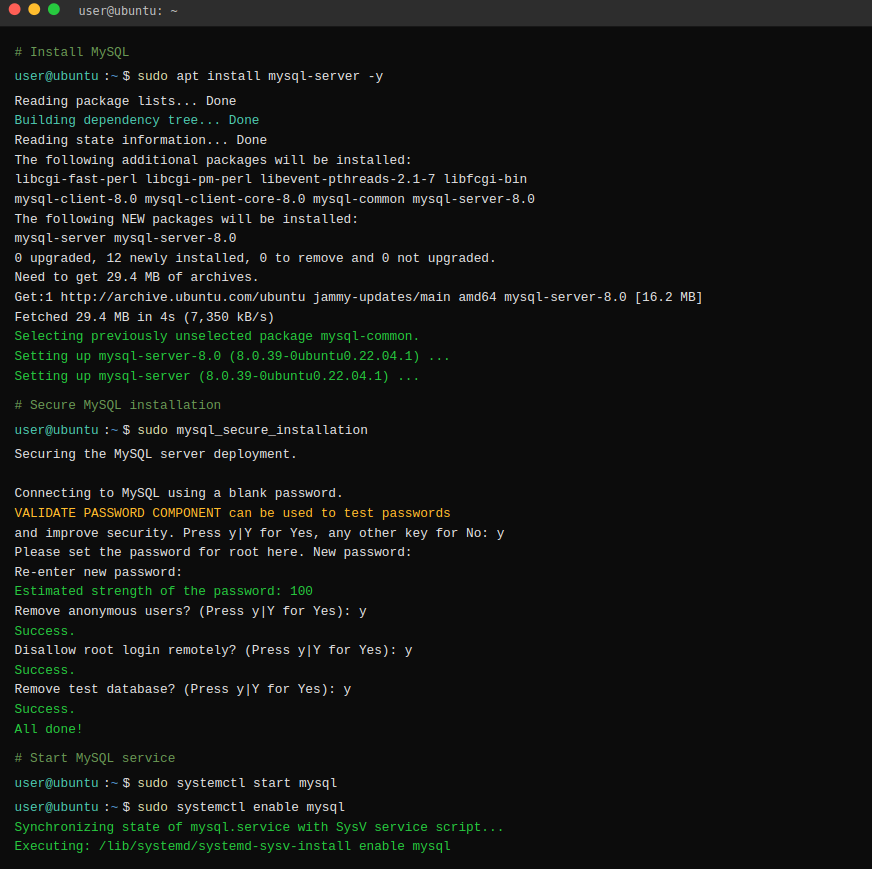Click the 'sudo apt install mysql-server -y' command
Viewport: 872px width, 869px height.
click(260, 76)
